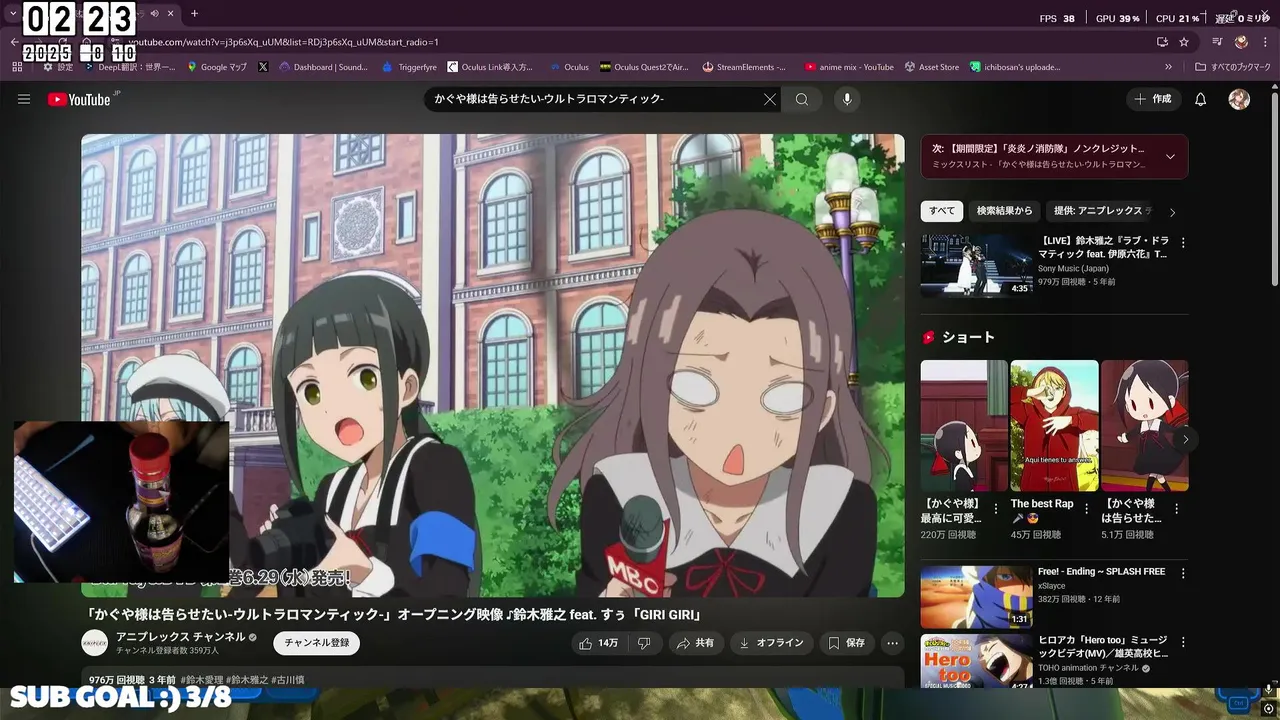1280x720 pixels.
Task: Bookmark this page with star icon
Action: 1184,42
